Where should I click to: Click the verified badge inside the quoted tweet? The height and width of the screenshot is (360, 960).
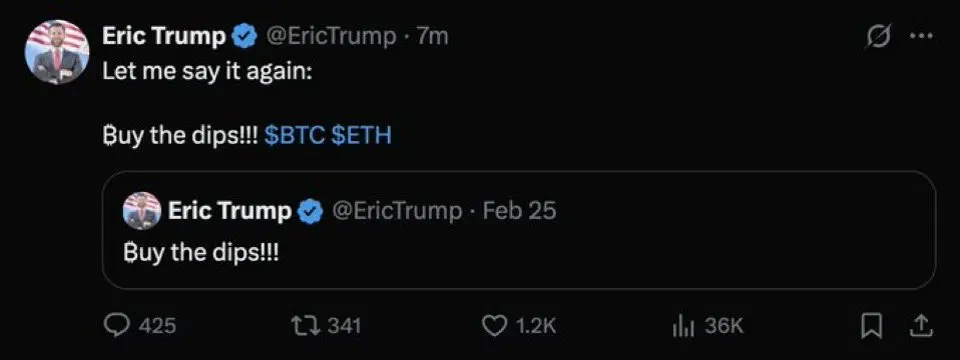point(310,211)
